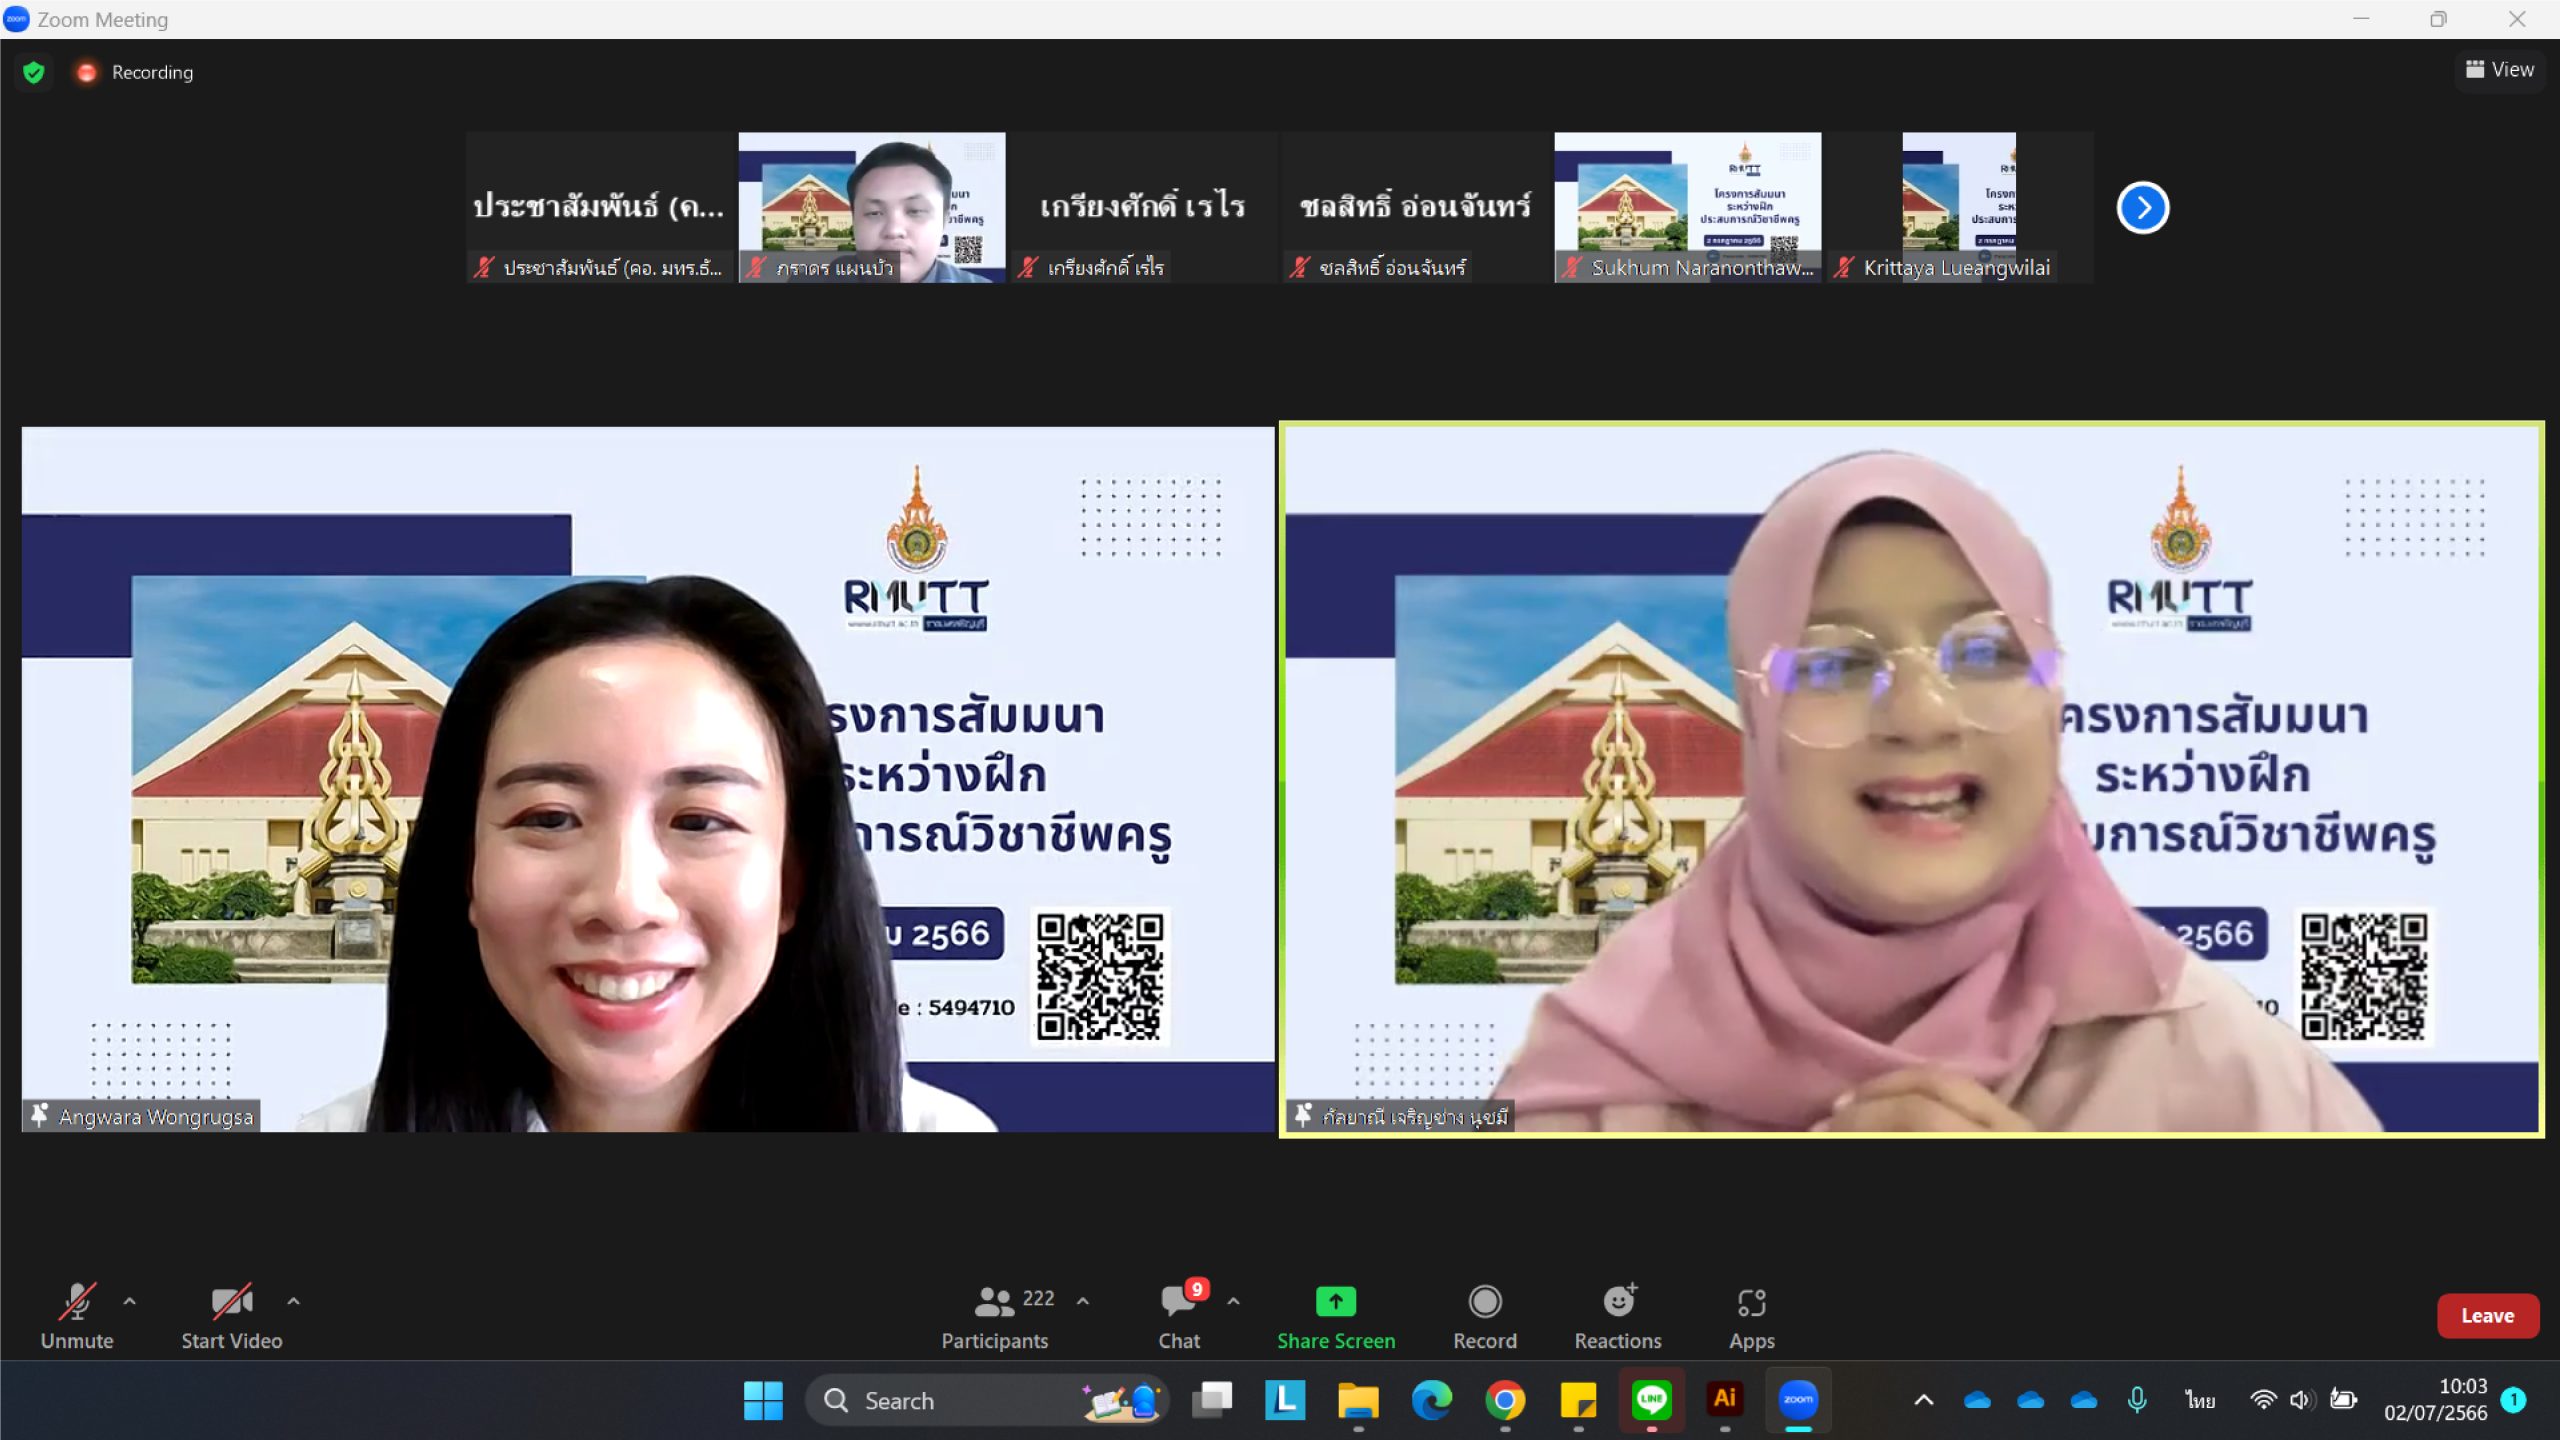Open LINE app from the taskbar

tap(1651, 1400)
